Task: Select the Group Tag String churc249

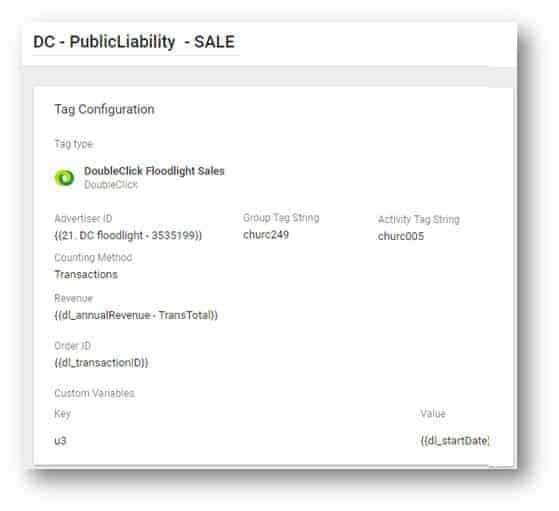Action: (266, 235)
